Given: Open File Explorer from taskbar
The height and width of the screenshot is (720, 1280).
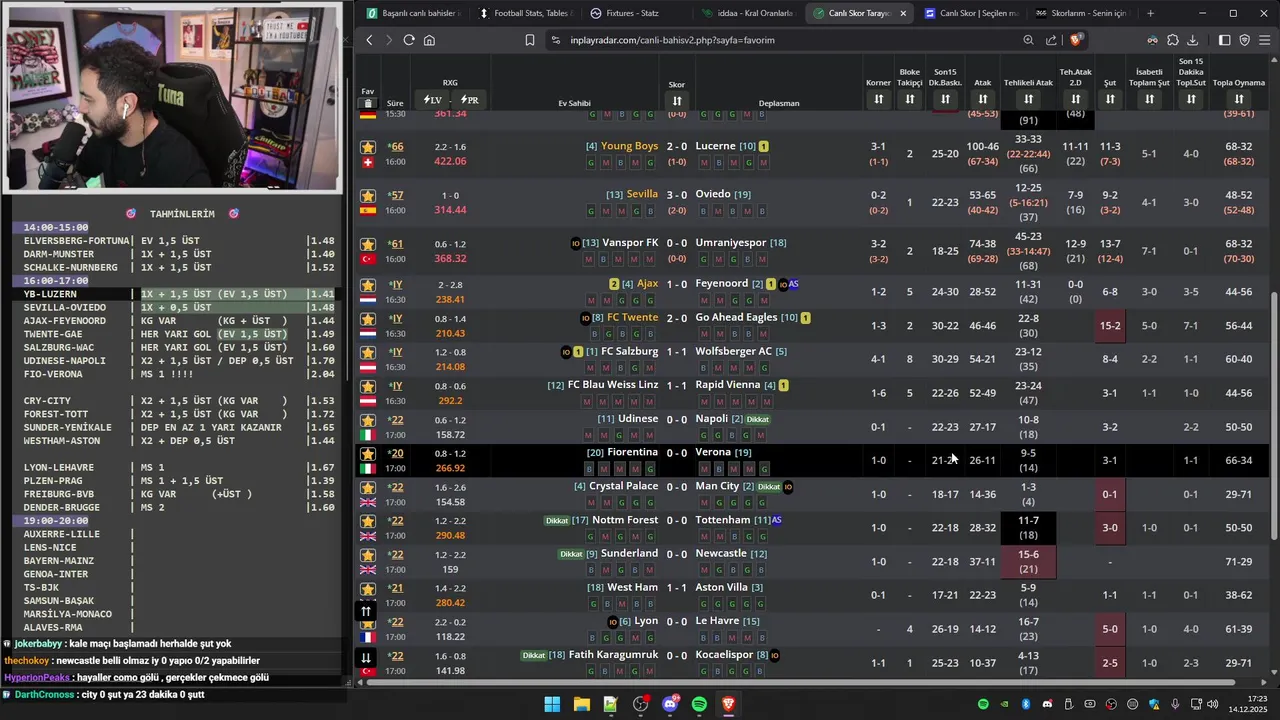Looking at the screenshot, I should coord(581,704).
